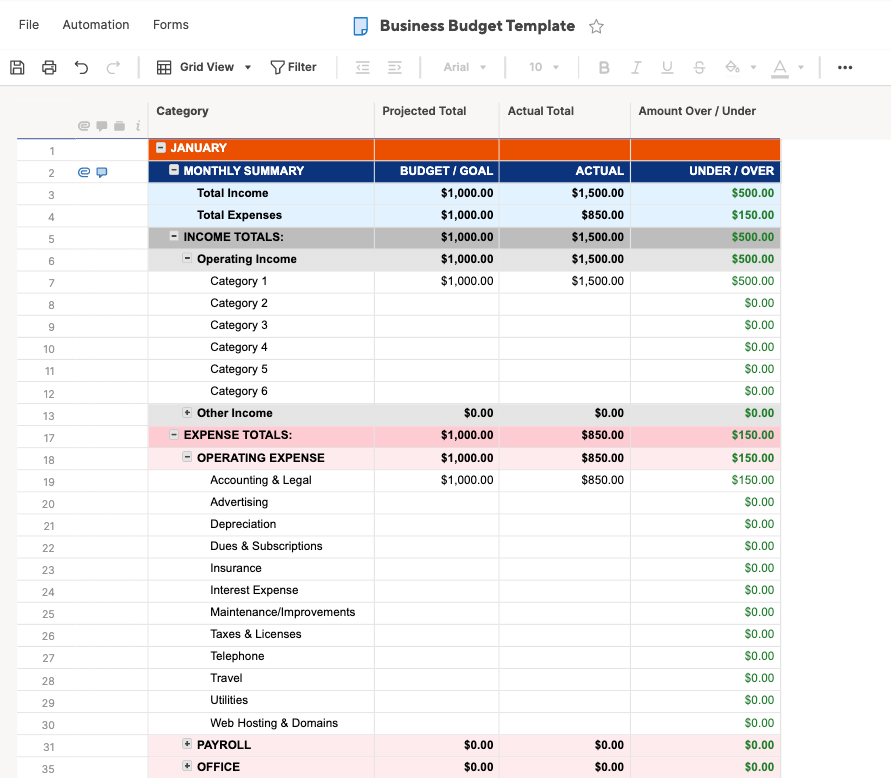
Task: Open the attachment icon on row 2
Action: pyautogui.click(x=84, y=172)
